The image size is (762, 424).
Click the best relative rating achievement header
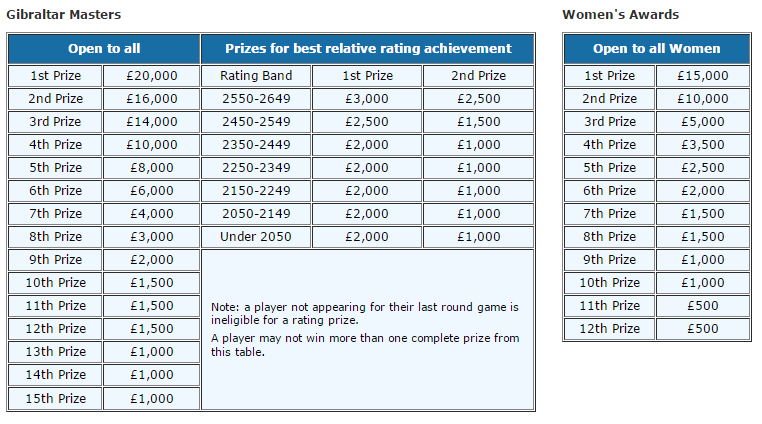[368, 49]
